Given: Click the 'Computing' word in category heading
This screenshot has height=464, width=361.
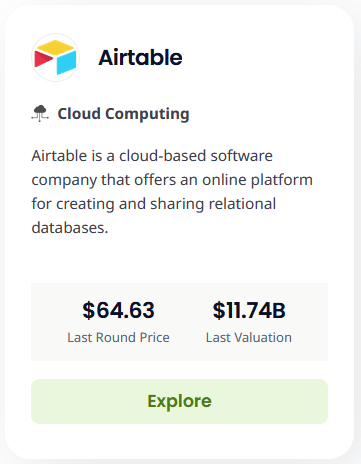Looking at the screenshot, I should tap(147, 114).
